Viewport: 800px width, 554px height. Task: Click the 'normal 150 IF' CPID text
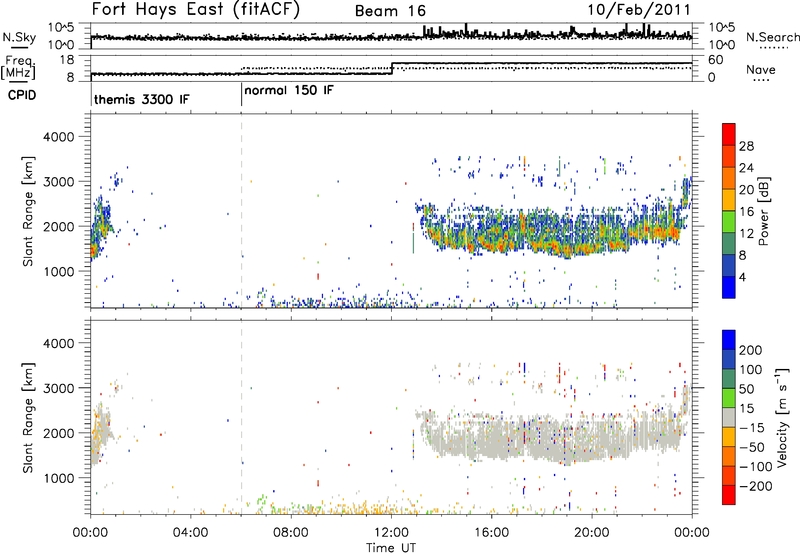pyautogui.click(x=289, y=90)
